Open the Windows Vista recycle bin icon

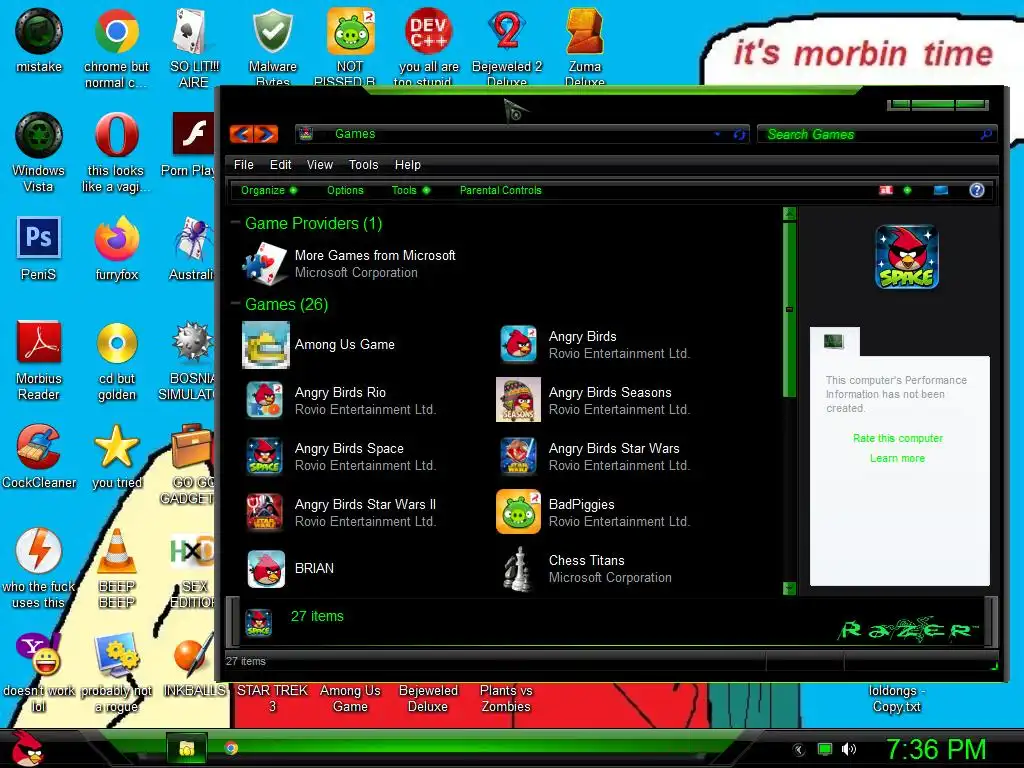click(x=39, y=135)
